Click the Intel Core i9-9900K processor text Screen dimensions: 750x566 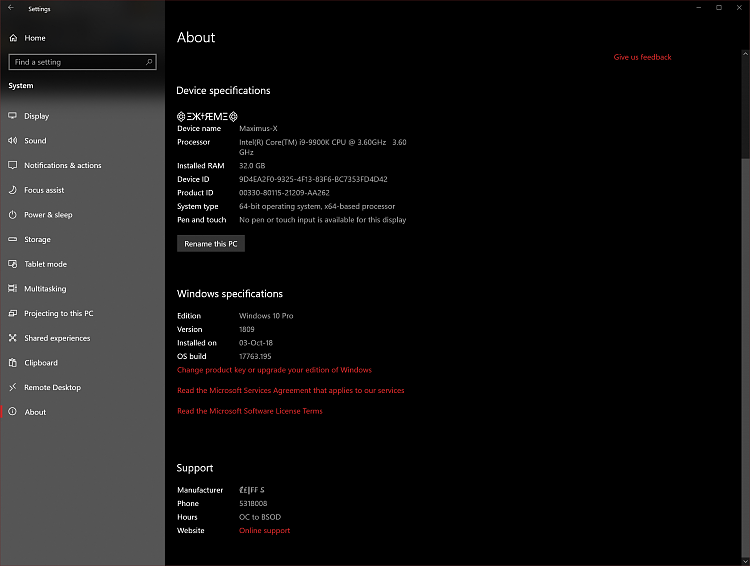[322, 147]
